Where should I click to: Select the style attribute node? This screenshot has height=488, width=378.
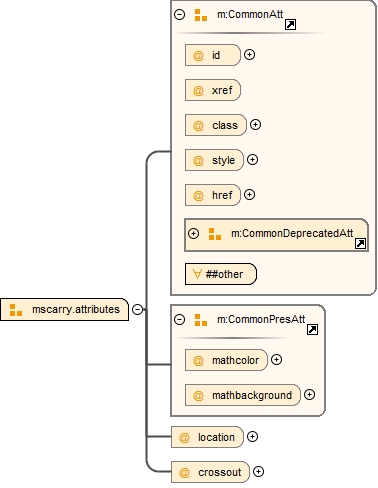point(214,160)
